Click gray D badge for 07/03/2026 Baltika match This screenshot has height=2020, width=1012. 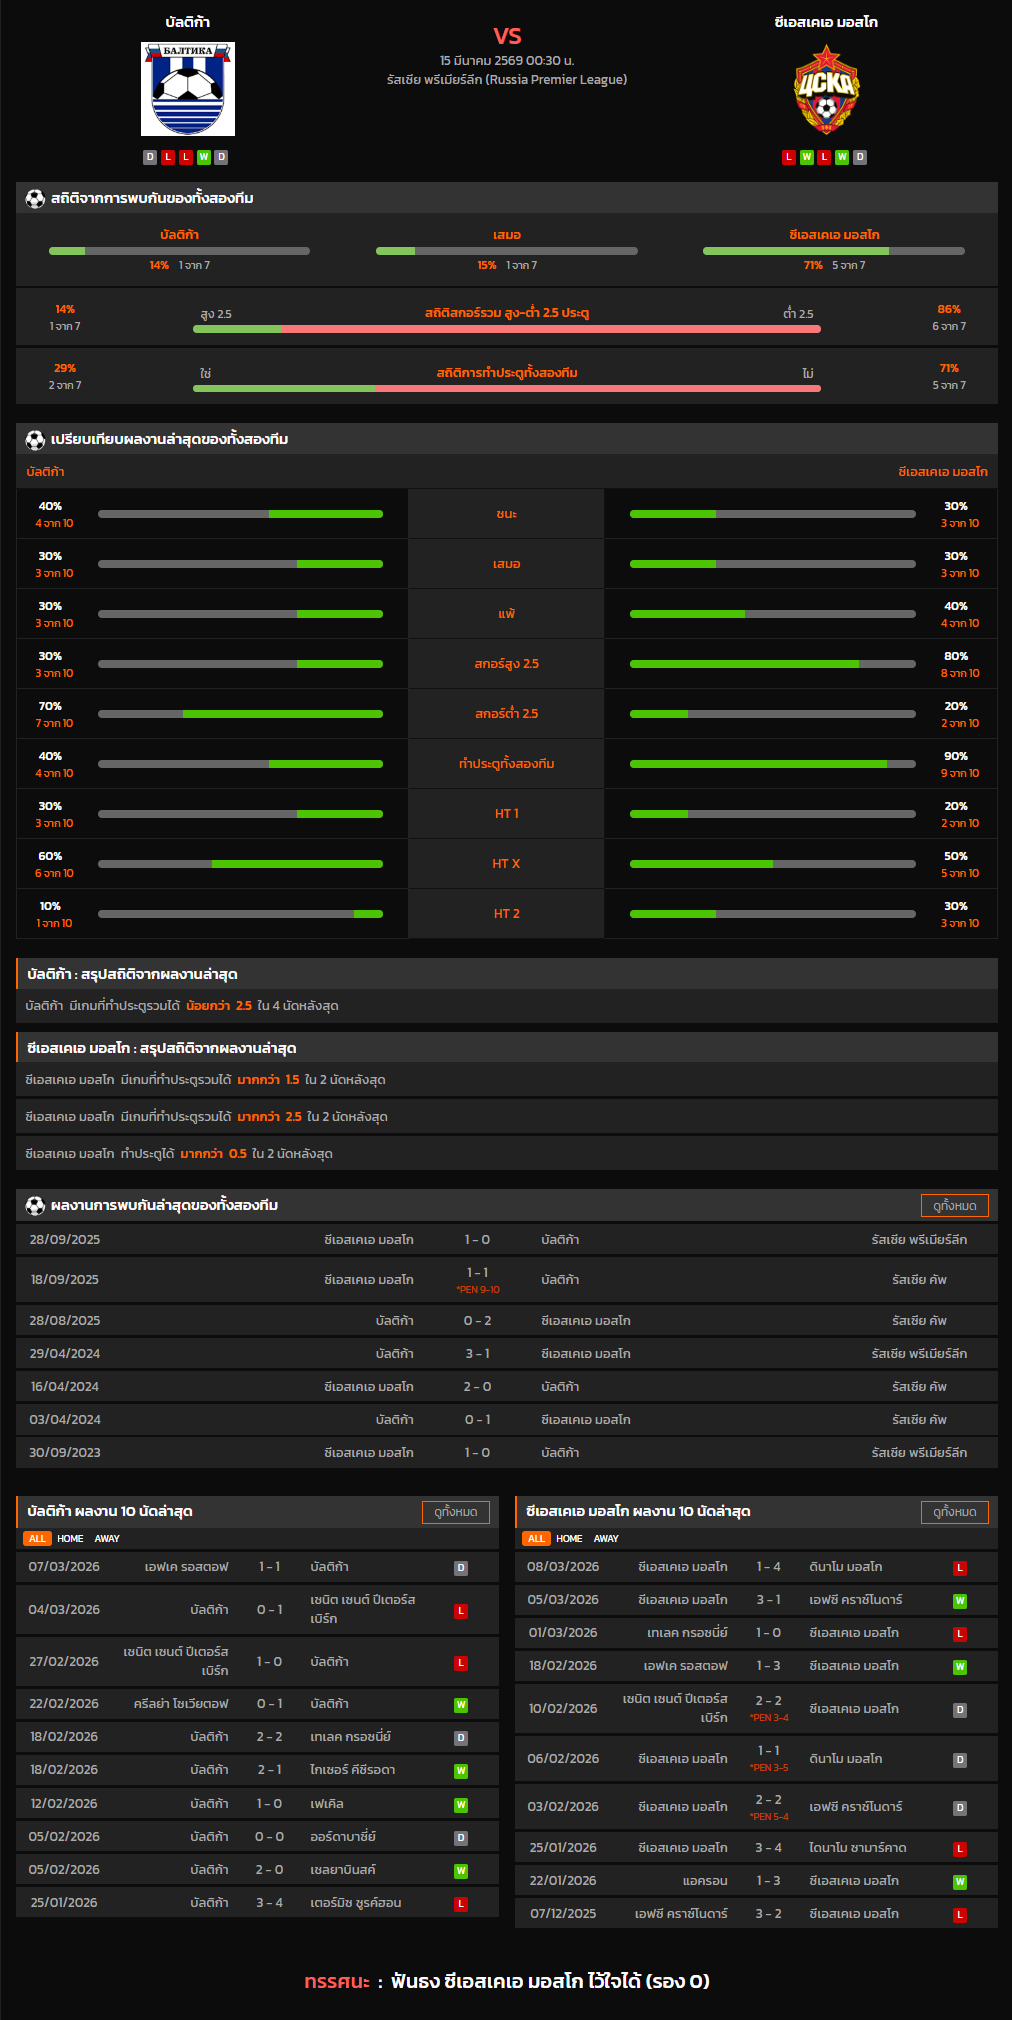point(461,1568)
